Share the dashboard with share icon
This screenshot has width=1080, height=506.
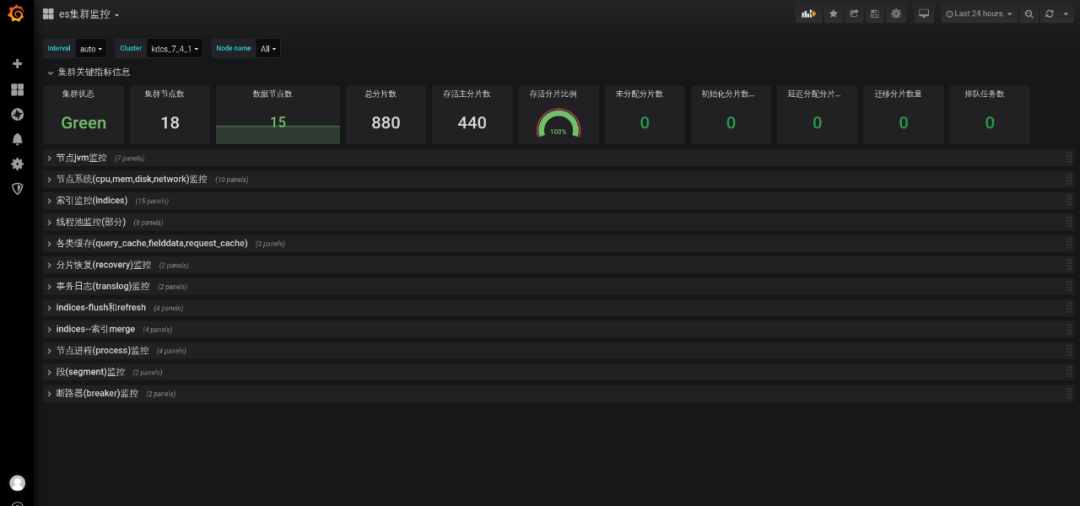point(854,14)
